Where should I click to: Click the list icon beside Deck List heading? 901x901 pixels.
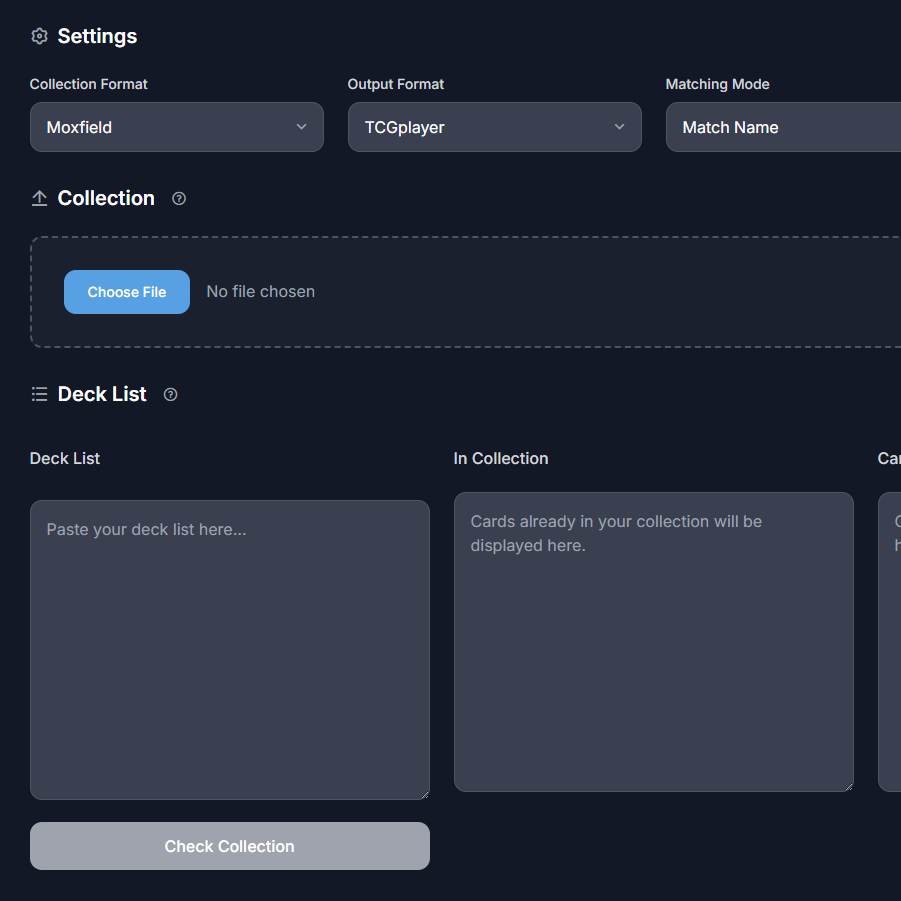point(39,394)
